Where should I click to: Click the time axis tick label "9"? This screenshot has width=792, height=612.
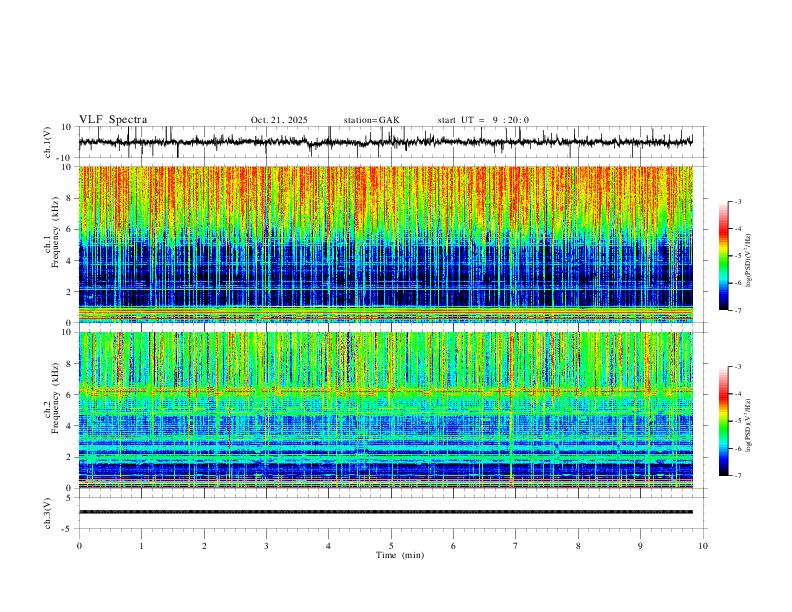(640, 546)
